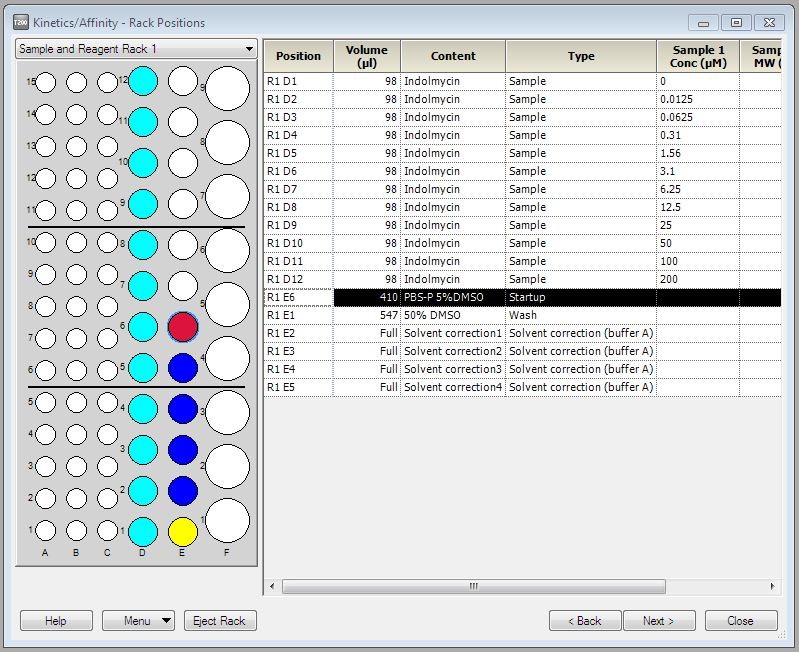Click the Next button
The height and width of the screenshot is (652, 799).
(x=658, y=621)
